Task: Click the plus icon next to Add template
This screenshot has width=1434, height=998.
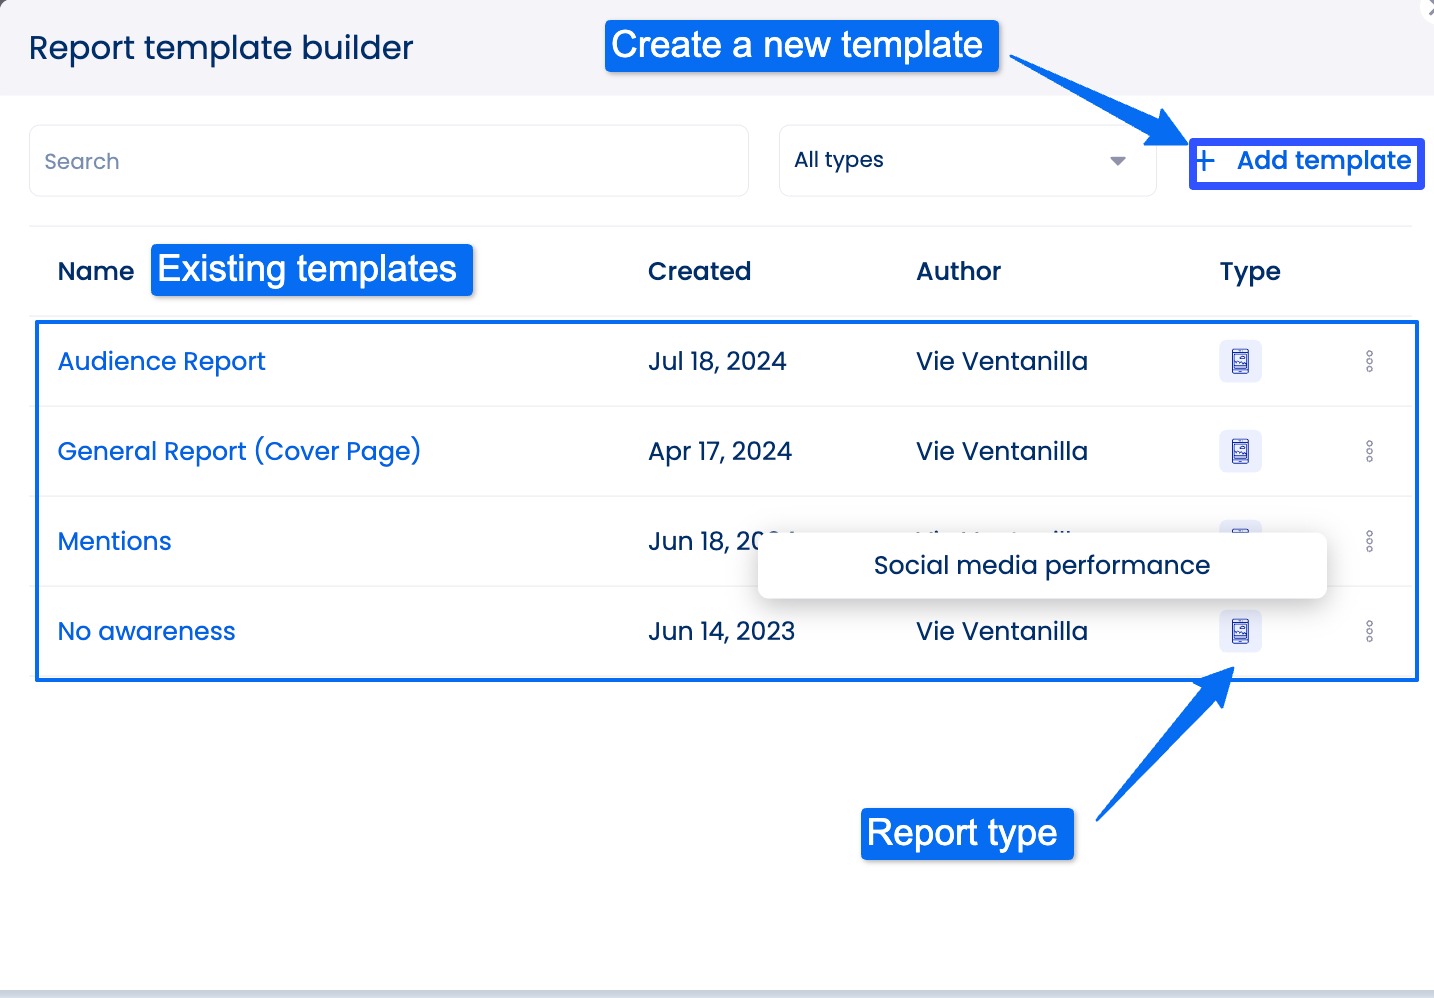Action: [x=1206, y=160]
